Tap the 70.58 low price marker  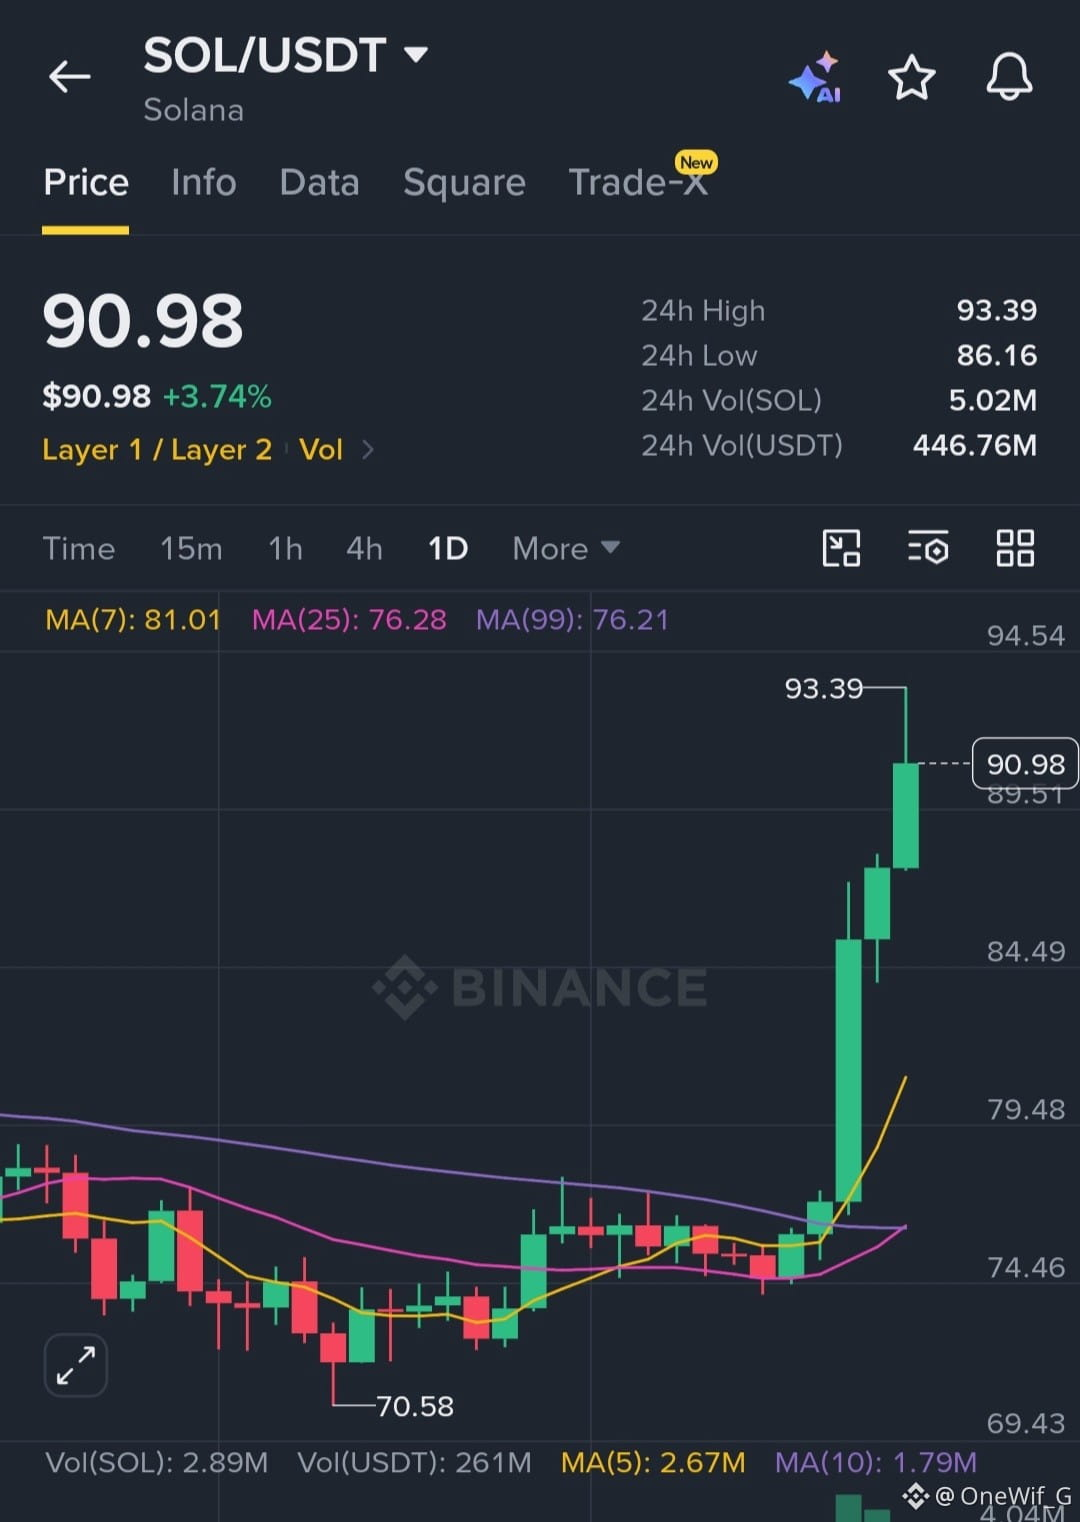(414, 1407)
